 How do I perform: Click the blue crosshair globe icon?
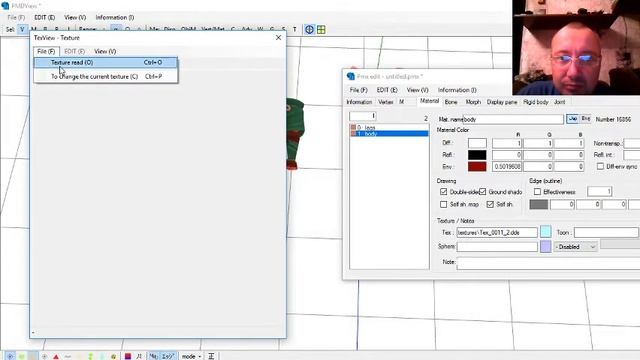(309, 29)
